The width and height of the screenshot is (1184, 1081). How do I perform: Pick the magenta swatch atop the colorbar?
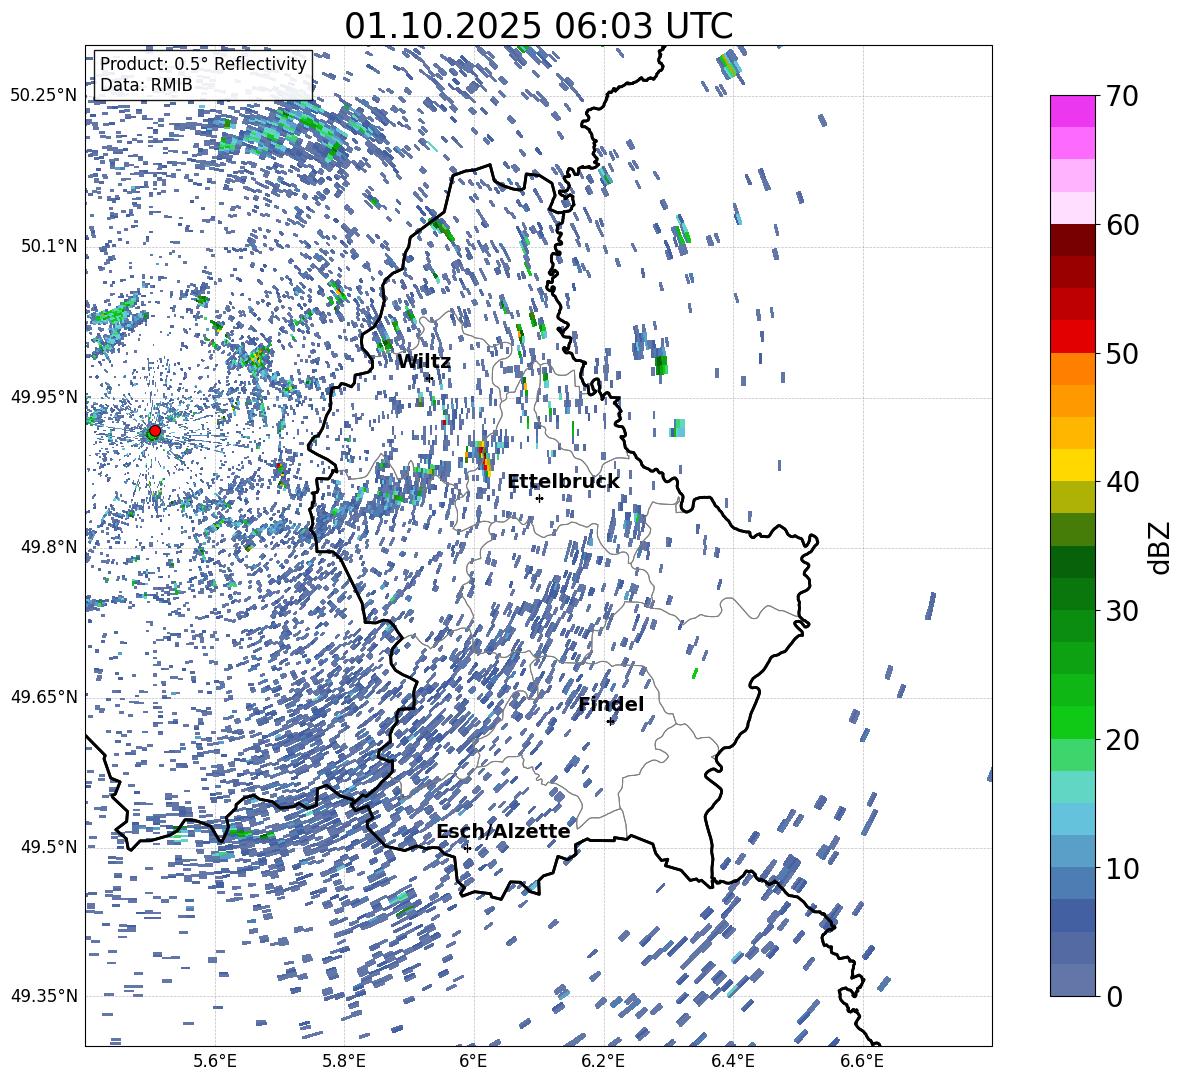click(1072, 111)
